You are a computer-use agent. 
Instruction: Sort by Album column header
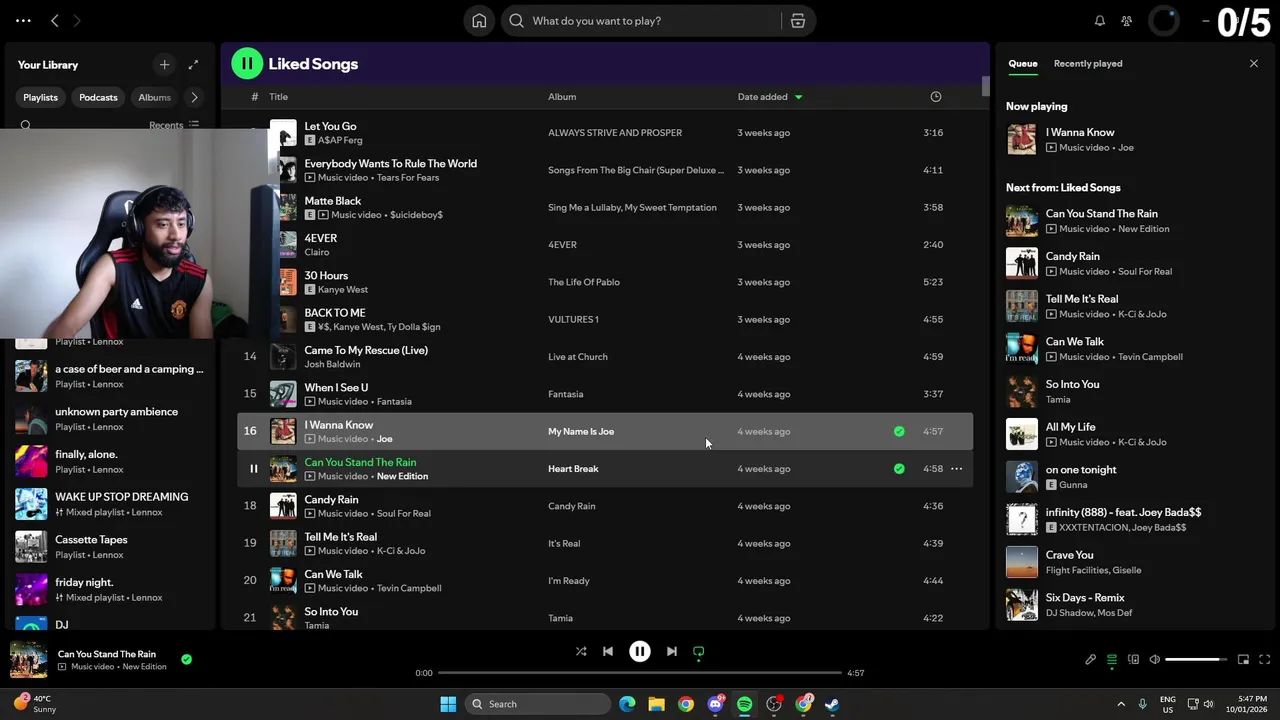point(562,97)
